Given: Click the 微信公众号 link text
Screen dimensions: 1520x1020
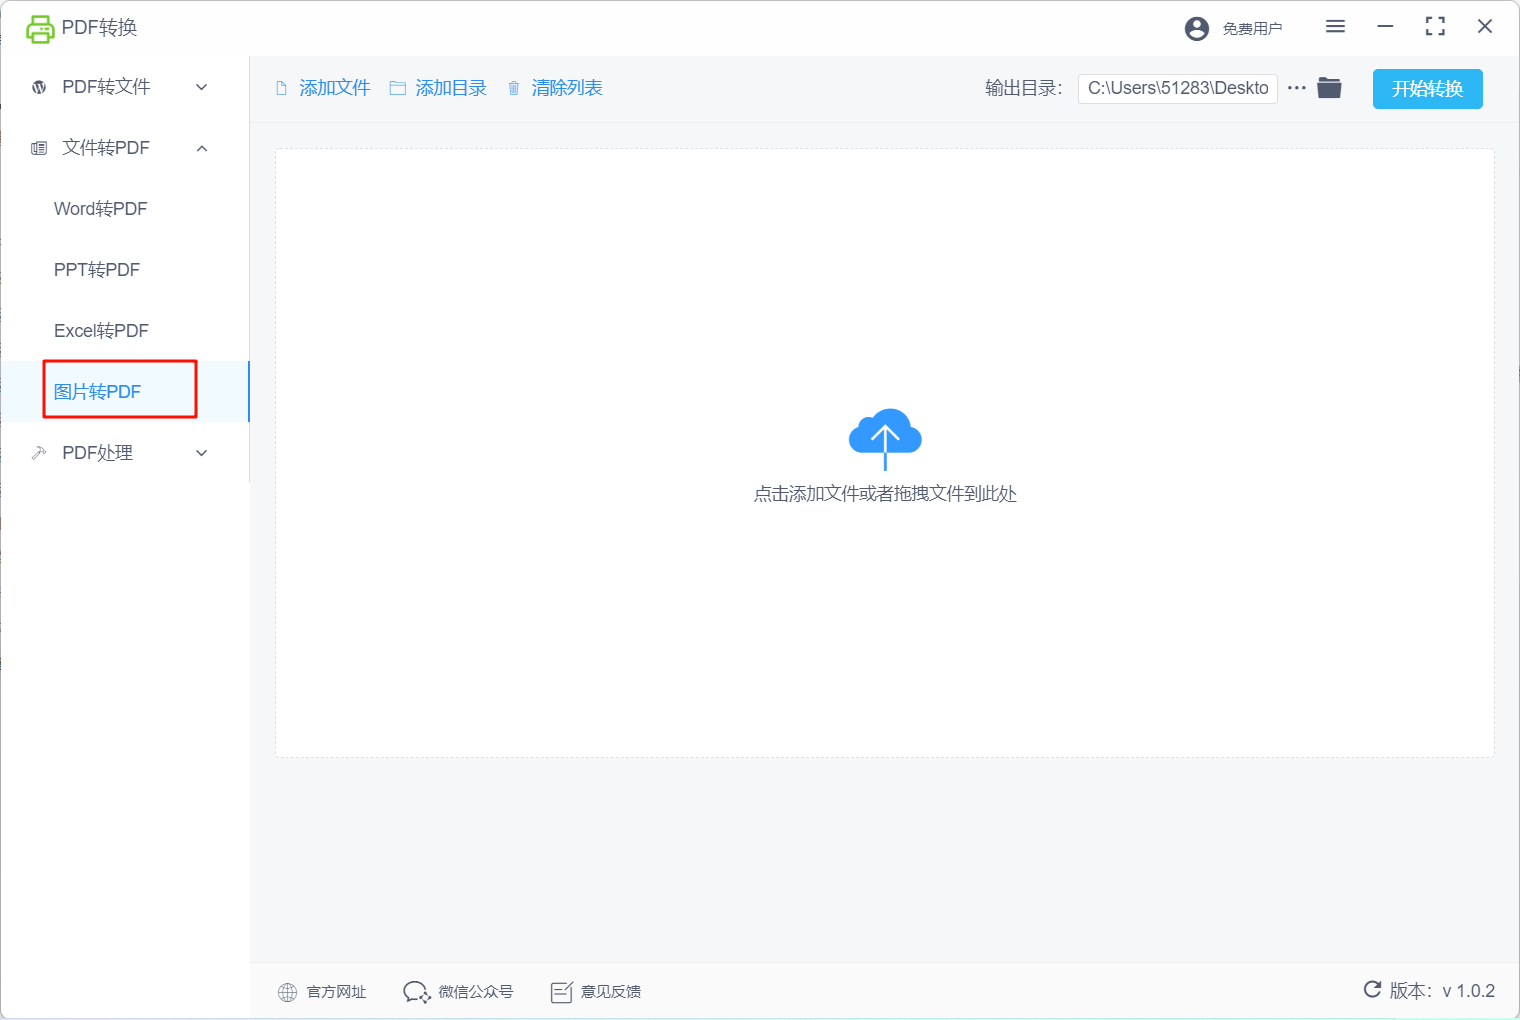Looking at the screenshot, I should (x=476, y=992).
